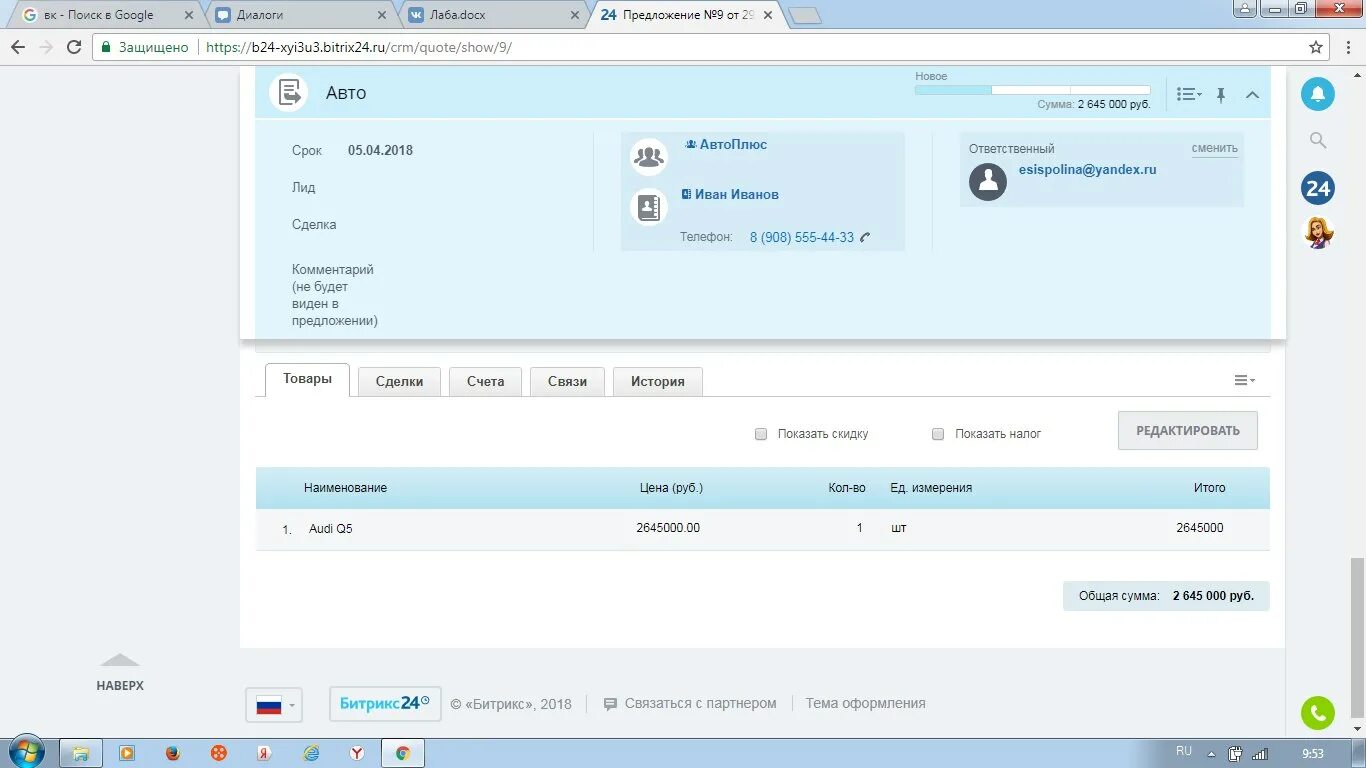Go back with browser back arrow
Screen dimensions: 1366x768
(x=18, y=47)
